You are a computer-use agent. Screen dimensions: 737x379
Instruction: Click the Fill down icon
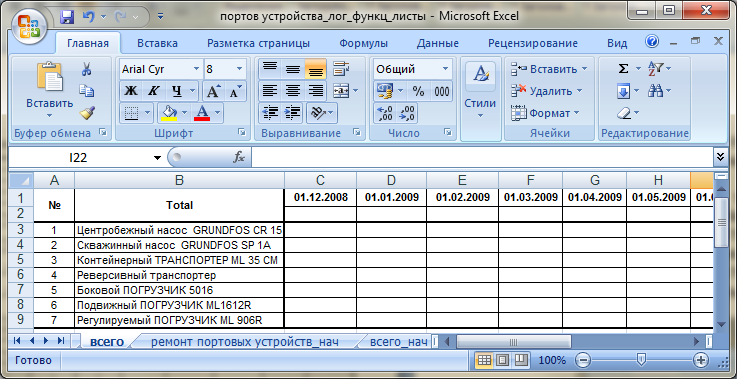click(624, 91)
